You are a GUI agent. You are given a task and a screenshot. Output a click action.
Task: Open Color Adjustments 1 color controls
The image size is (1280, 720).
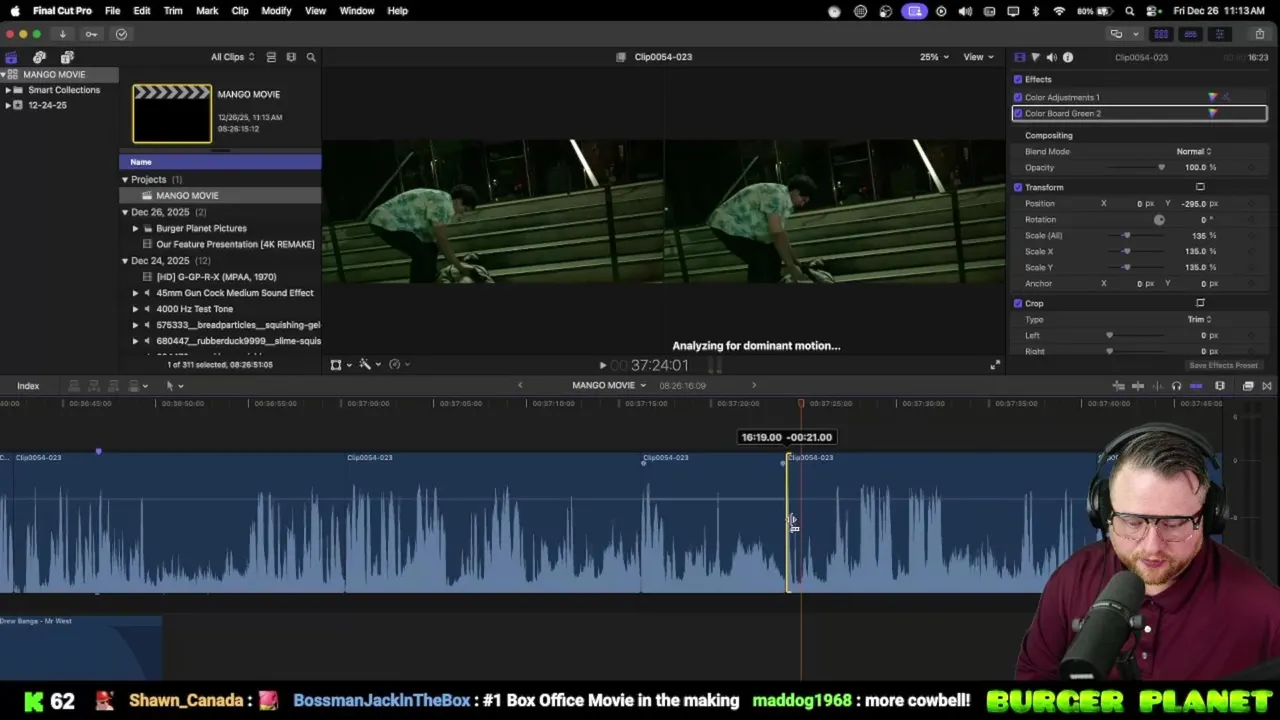coord(1213,97)
